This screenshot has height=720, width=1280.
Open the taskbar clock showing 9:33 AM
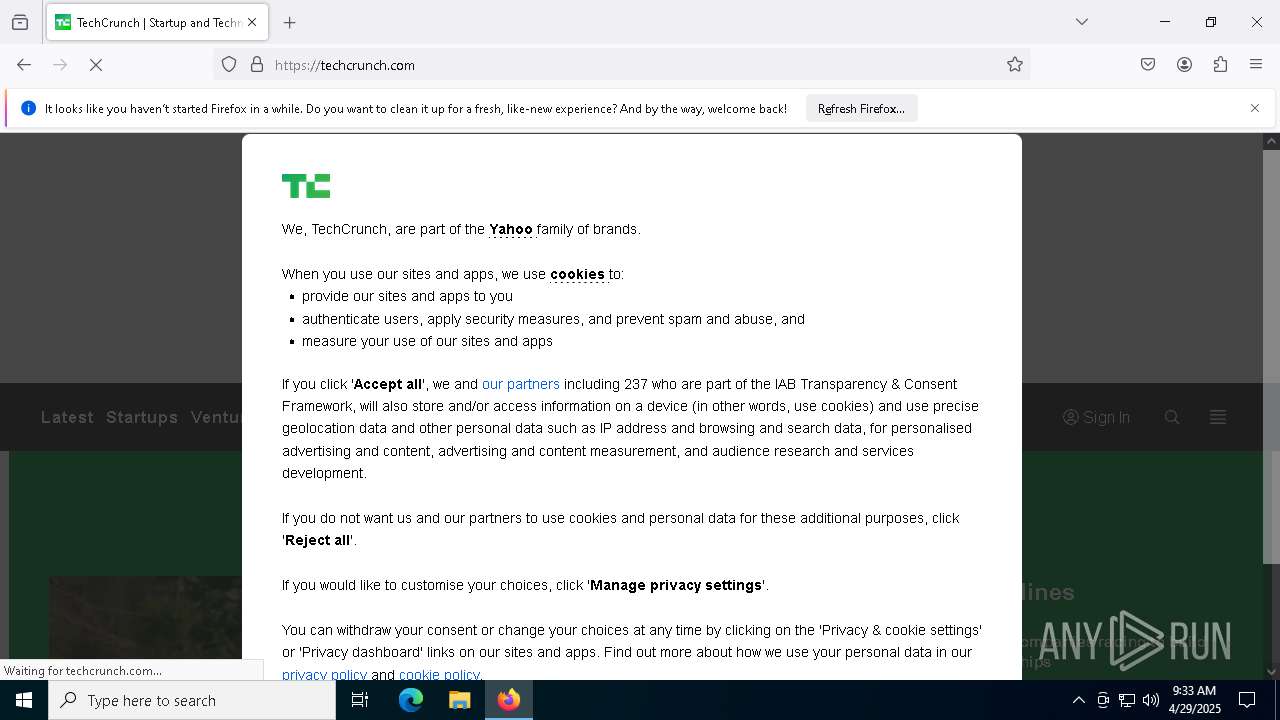pyautogui.click(x=1195, y=700)
